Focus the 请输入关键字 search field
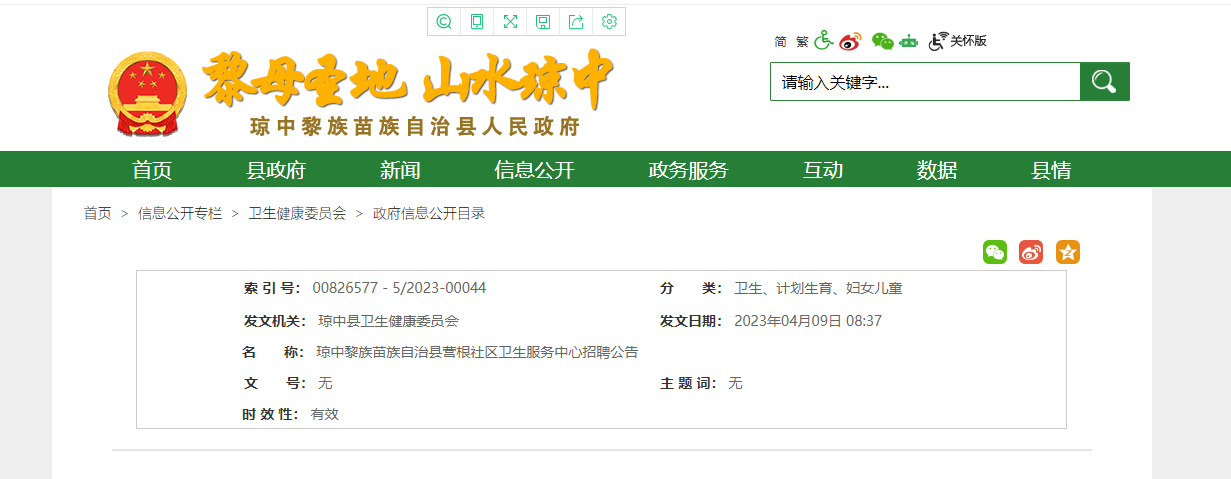The image size is (1231, 479). 925,82
